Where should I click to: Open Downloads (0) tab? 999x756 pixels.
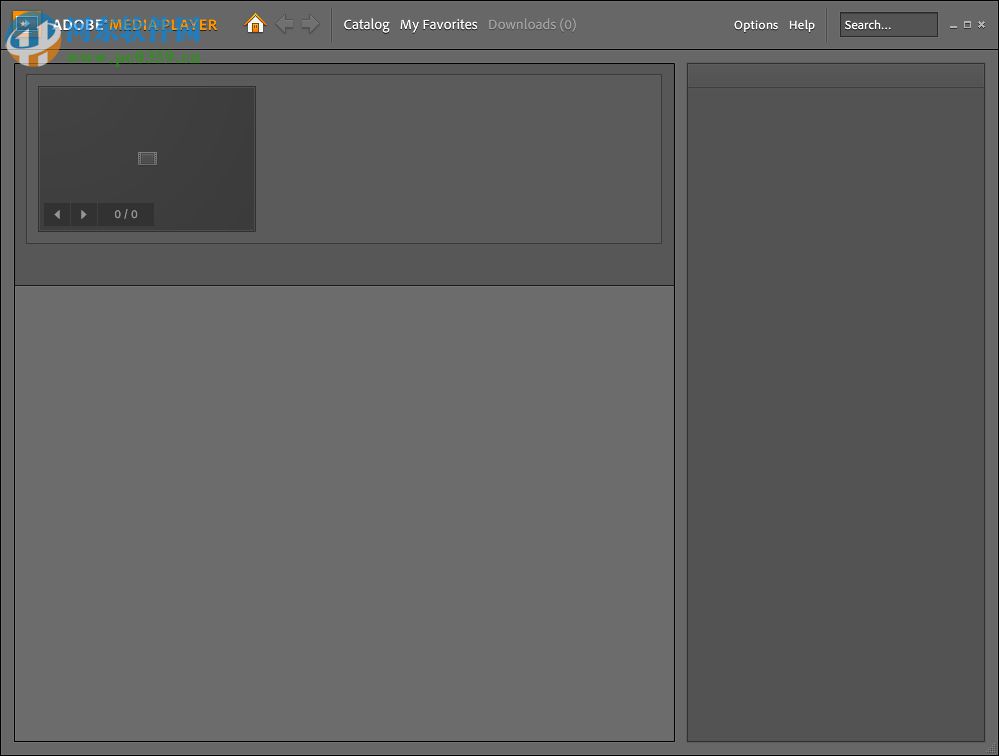[x=532, y=25]
